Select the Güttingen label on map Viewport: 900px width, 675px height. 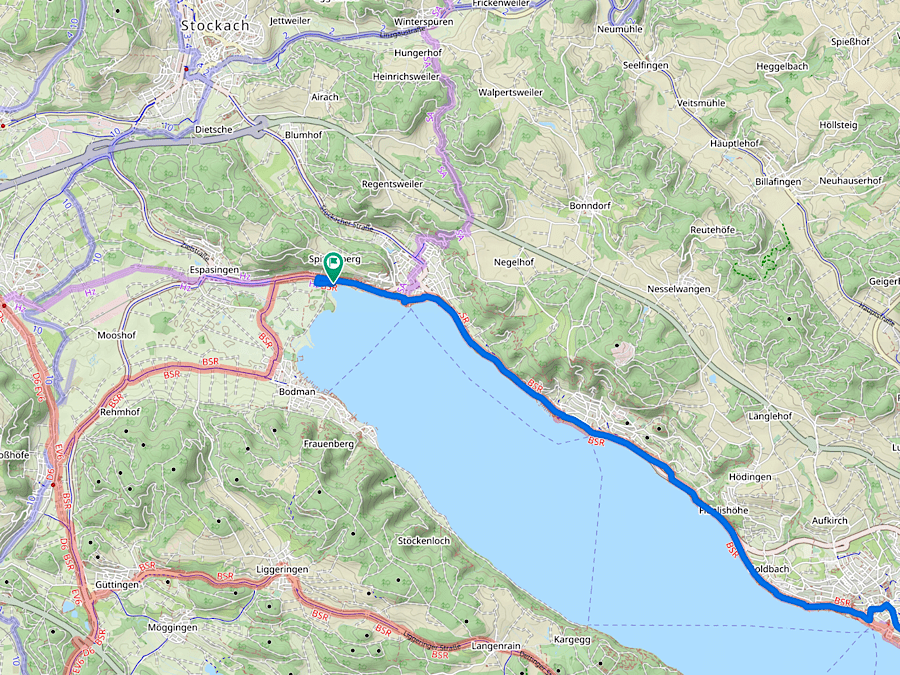(x=117, y=585)
